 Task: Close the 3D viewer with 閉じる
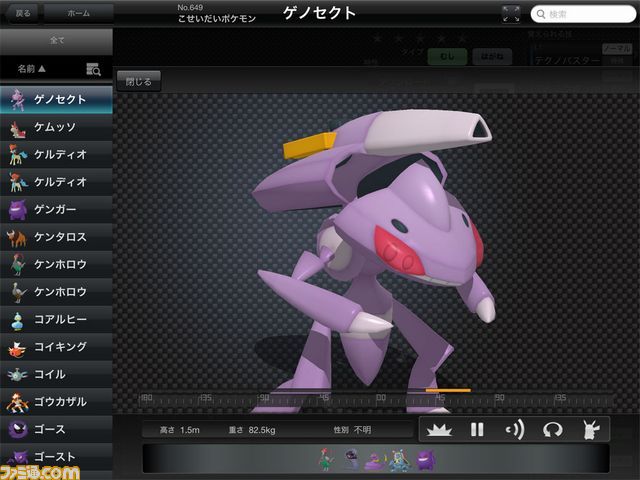click(139, 81)
